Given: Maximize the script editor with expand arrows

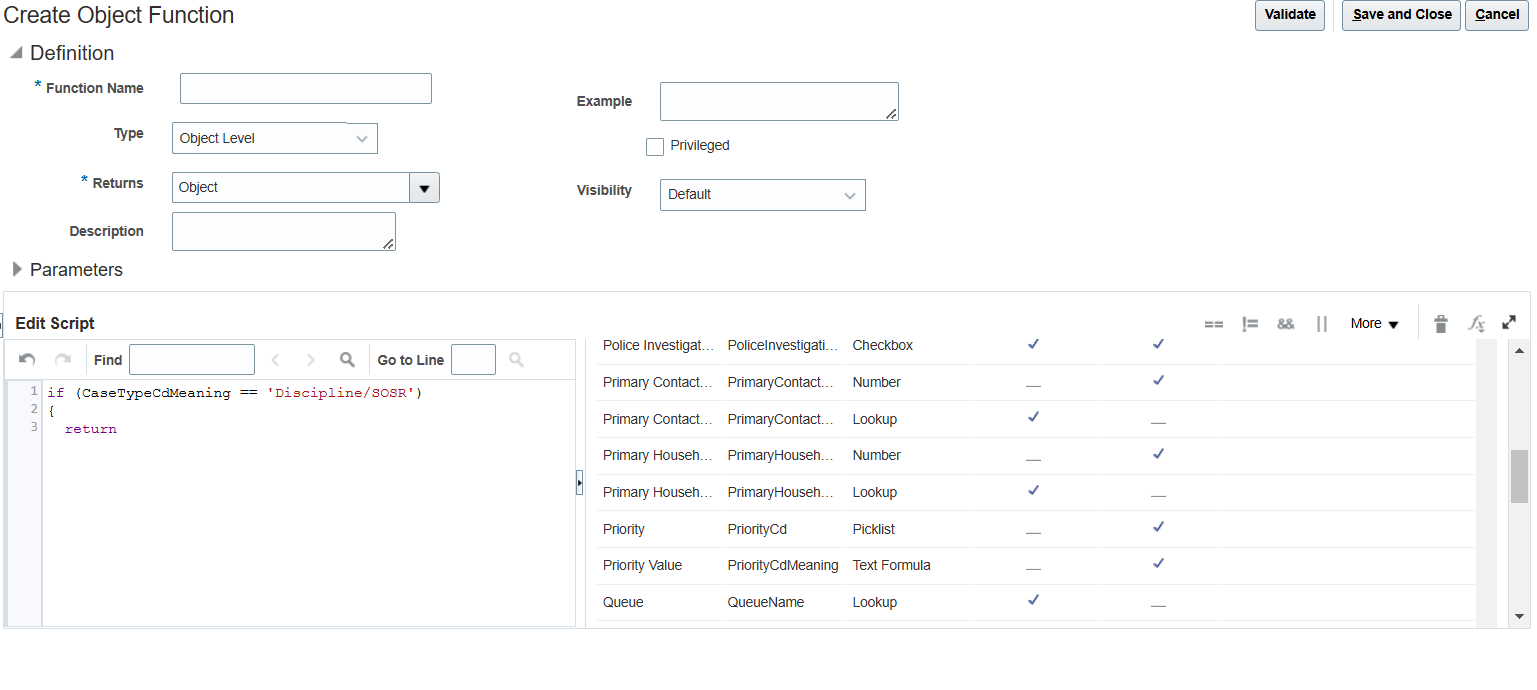Looking at the screenshot, I should point(1509,323).
